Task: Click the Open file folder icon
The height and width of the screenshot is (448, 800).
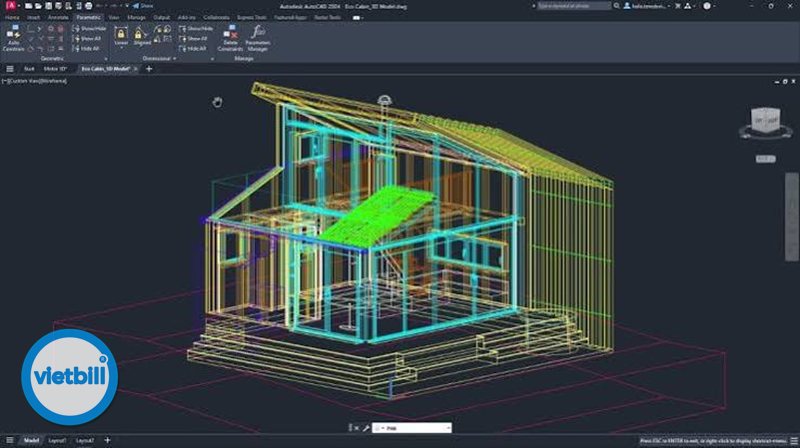Action: click(38, 6)
